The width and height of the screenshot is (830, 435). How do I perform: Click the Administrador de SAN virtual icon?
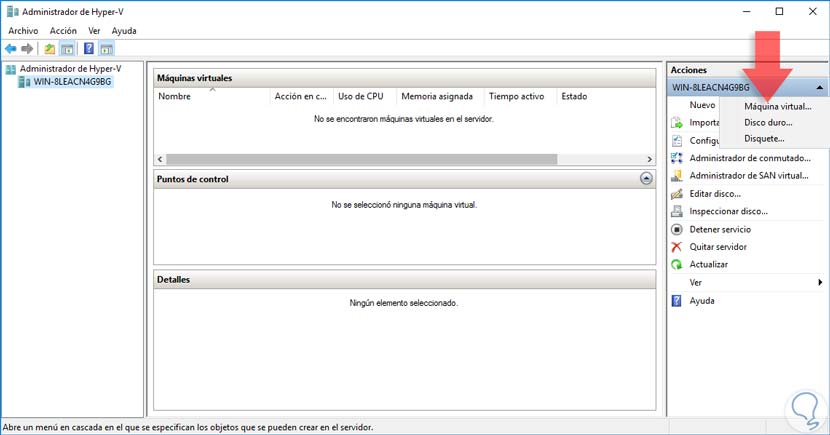click(x=676, y=176)
